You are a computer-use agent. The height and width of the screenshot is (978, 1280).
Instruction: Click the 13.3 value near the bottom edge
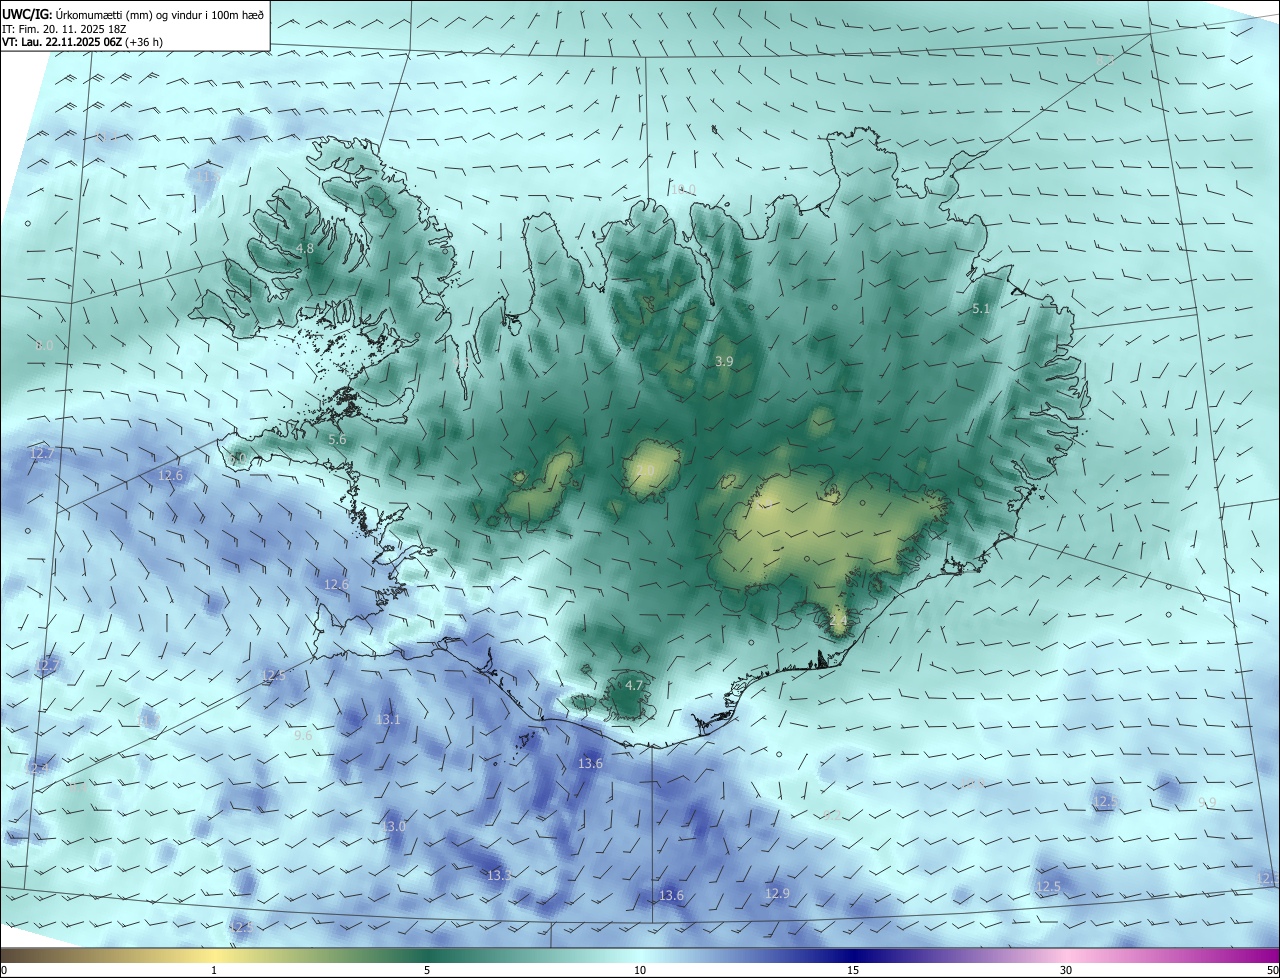tap(499, 875)
